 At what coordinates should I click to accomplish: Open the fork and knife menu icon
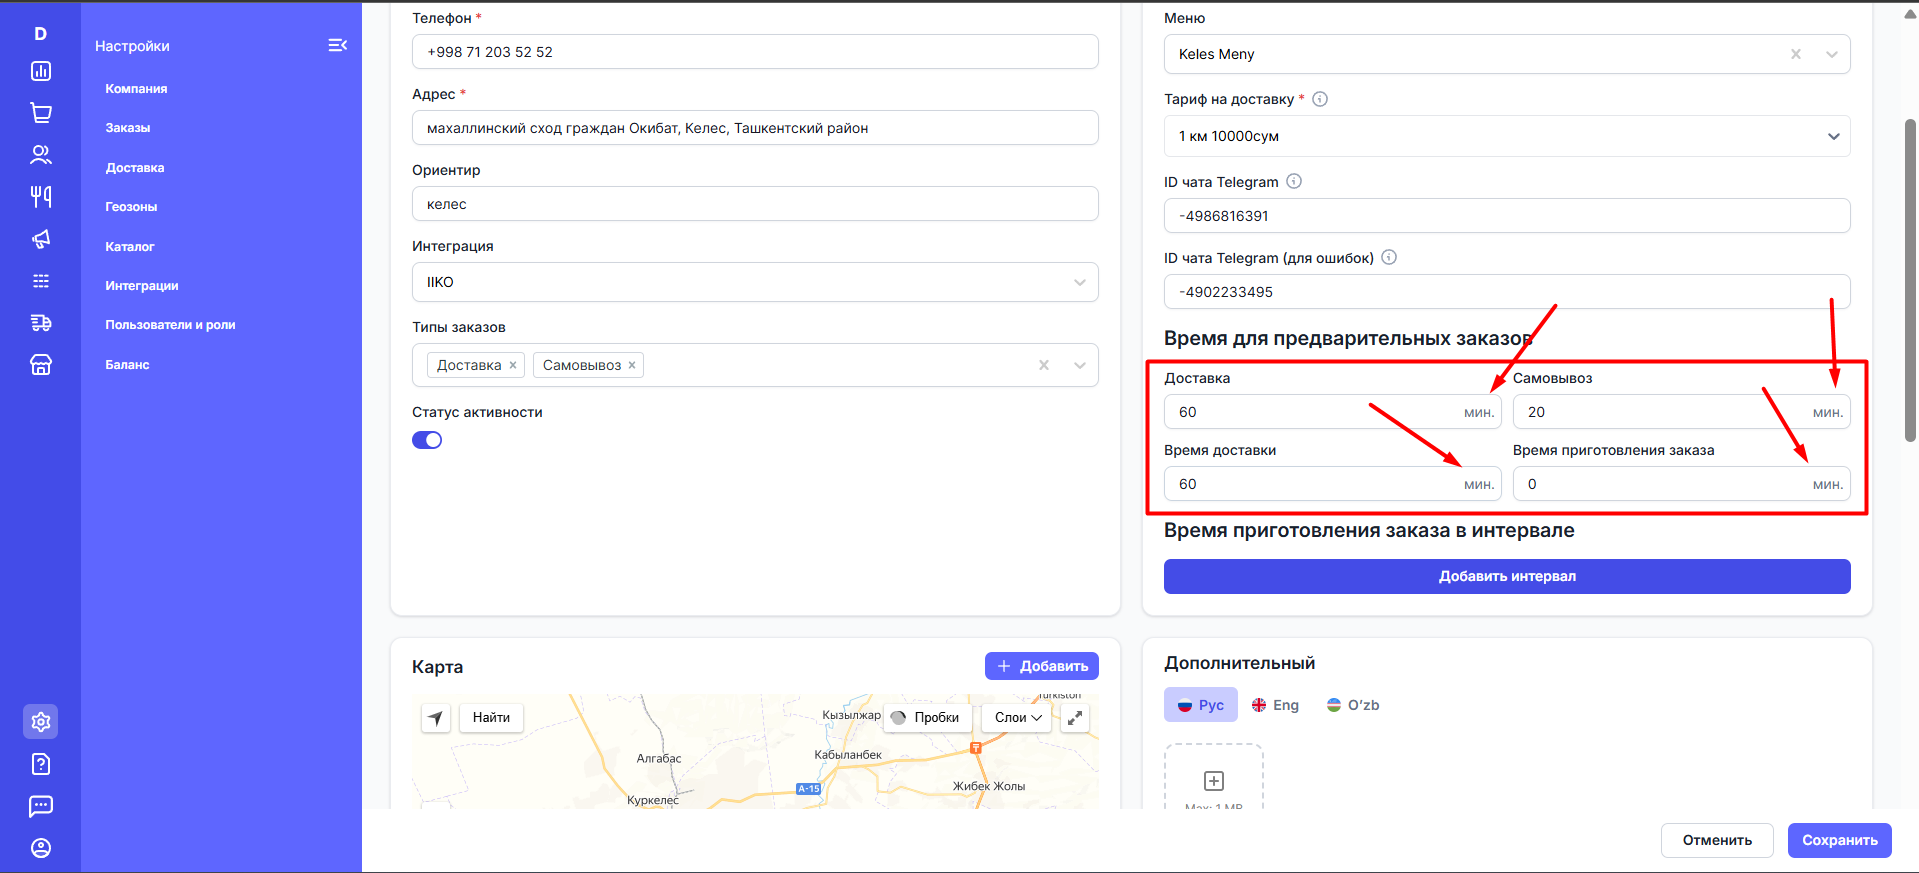pyautogui.click(x=41, y=197)
